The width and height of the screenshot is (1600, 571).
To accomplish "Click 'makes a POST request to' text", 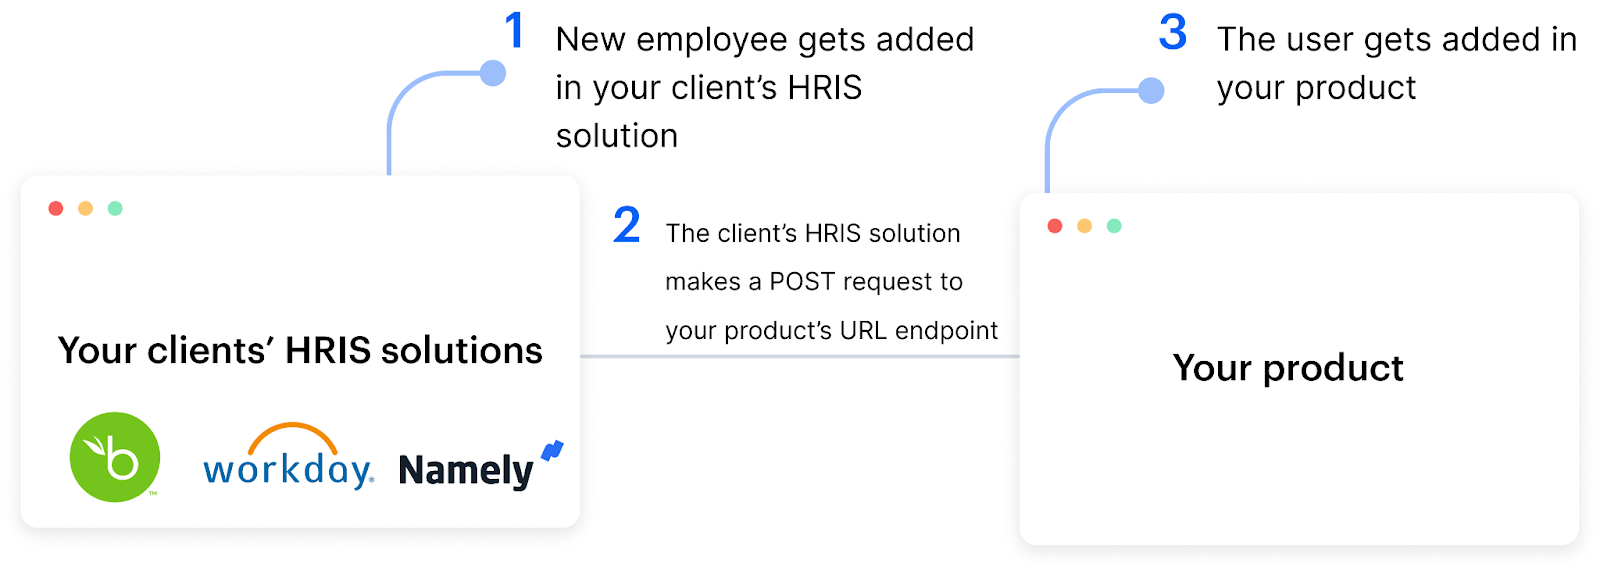I will coord(814,282).
